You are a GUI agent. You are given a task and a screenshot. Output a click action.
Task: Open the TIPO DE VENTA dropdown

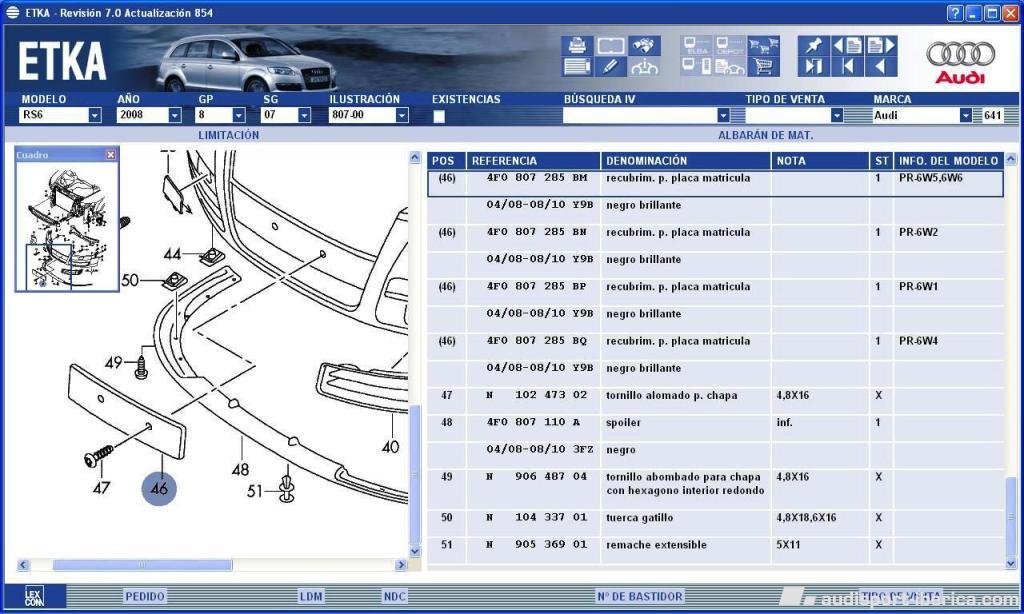point(837,115)
